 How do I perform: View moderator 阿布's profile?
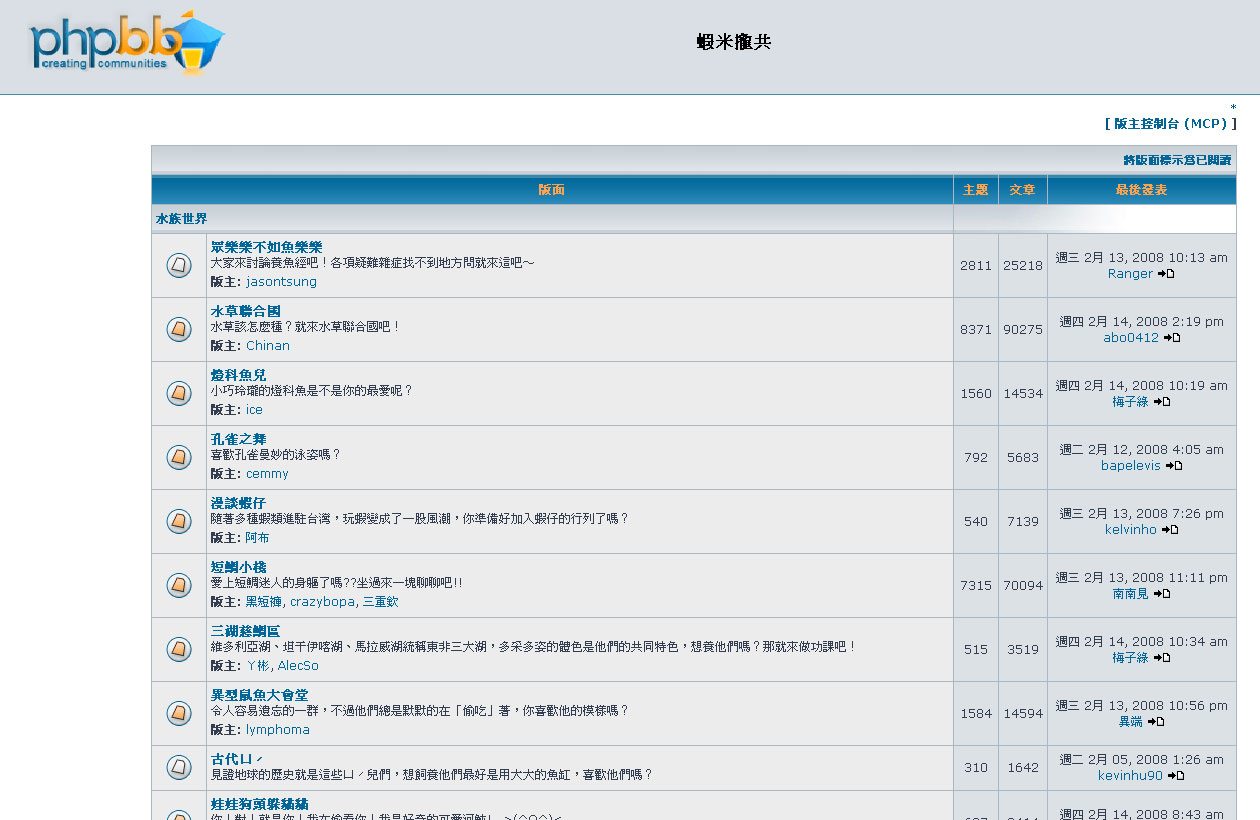pos(257,538)
